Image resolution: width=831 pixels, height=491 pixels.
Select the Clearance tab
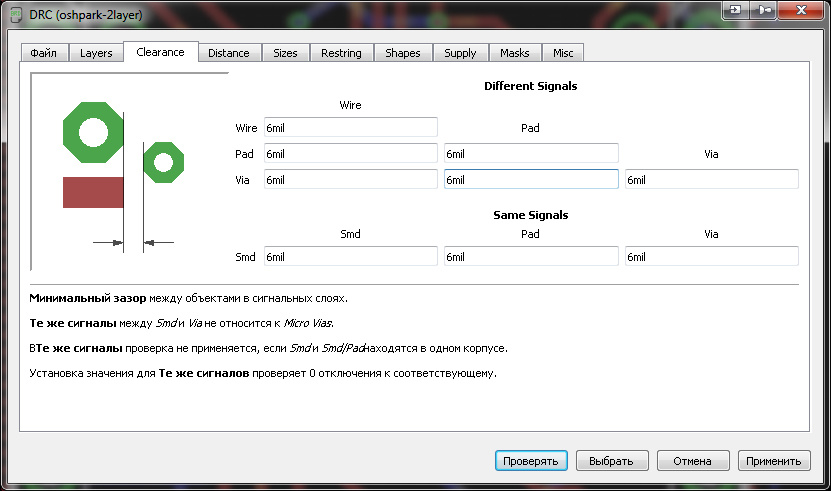point(161,52)
